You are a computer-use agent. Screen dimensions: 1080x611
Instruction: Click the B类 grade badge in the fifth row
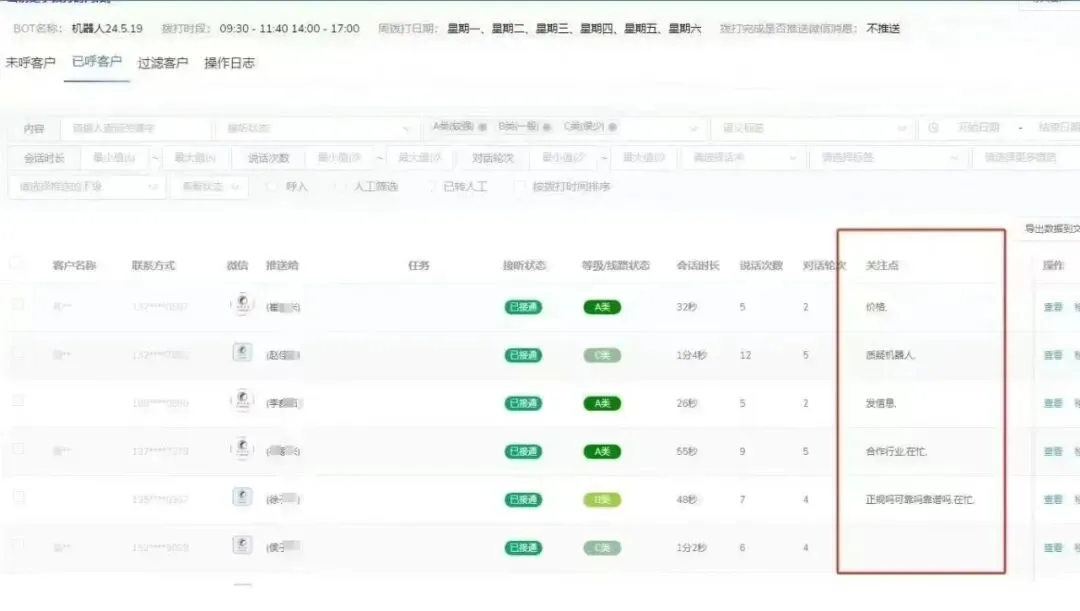click(601, 499)
